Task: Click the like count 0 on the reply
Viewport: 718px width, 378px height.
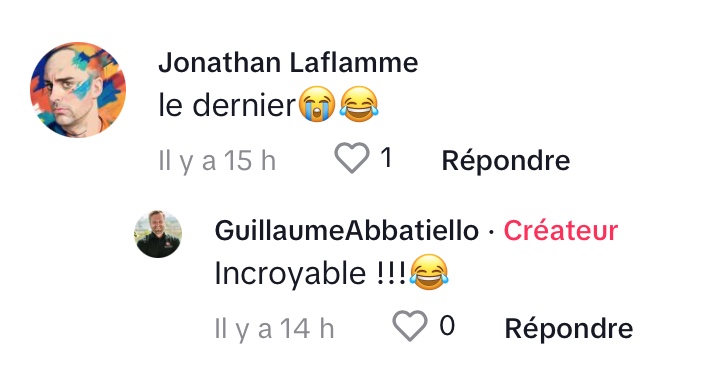Action: (447, 326)
